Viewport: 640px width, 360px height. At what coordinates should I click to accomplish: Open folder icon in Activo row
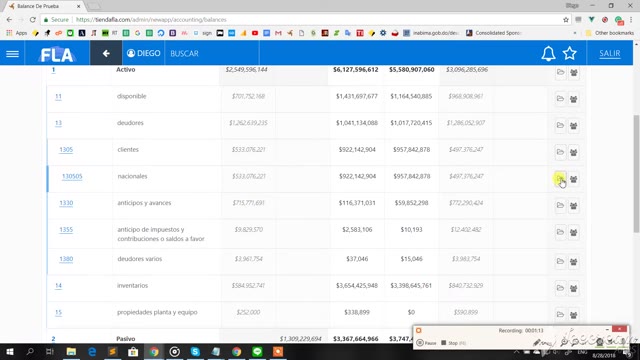[560, 72]
